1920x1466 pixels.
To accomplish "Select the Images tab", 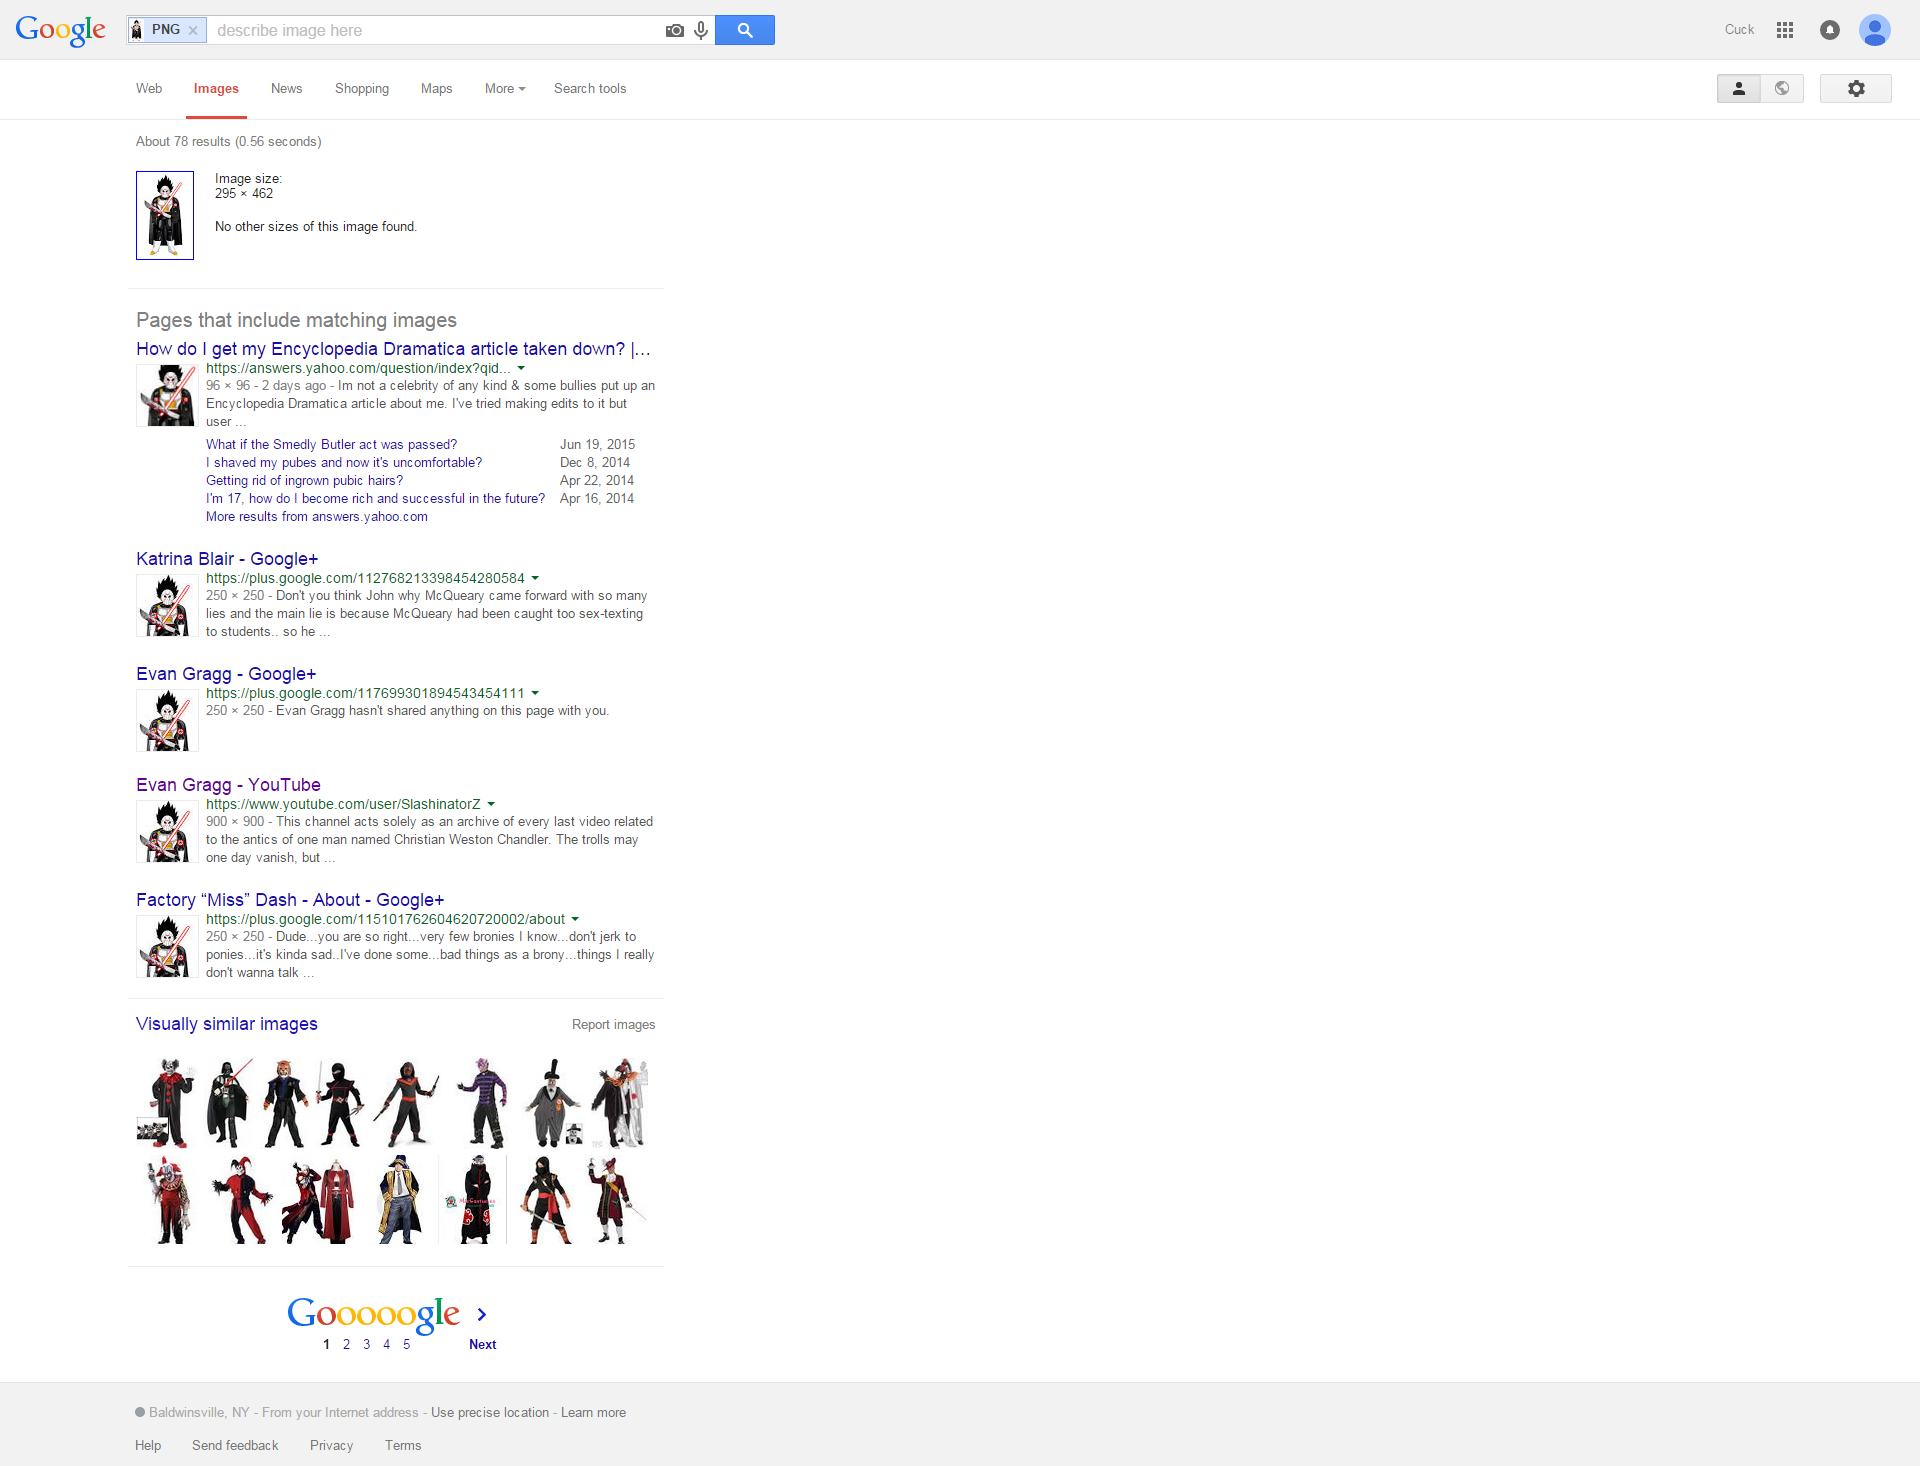I will coord(216,89).
